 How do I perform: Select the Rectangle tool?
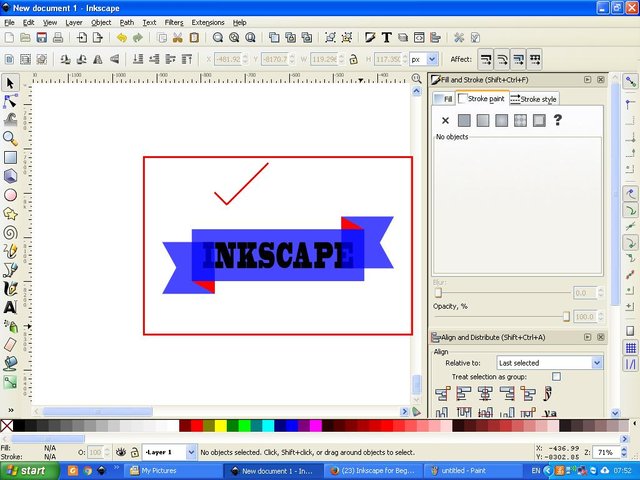[10, 158]
